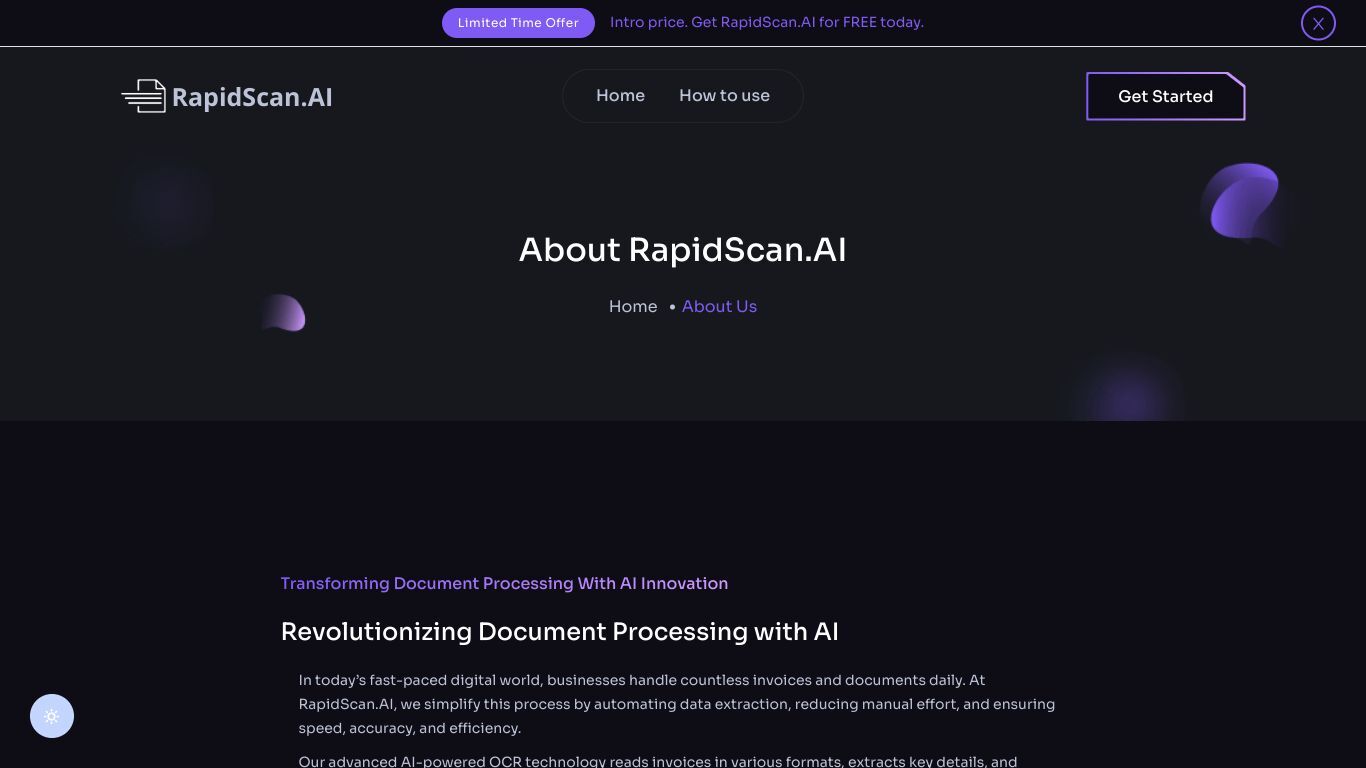Open the How to use nav item

point(724,96)
